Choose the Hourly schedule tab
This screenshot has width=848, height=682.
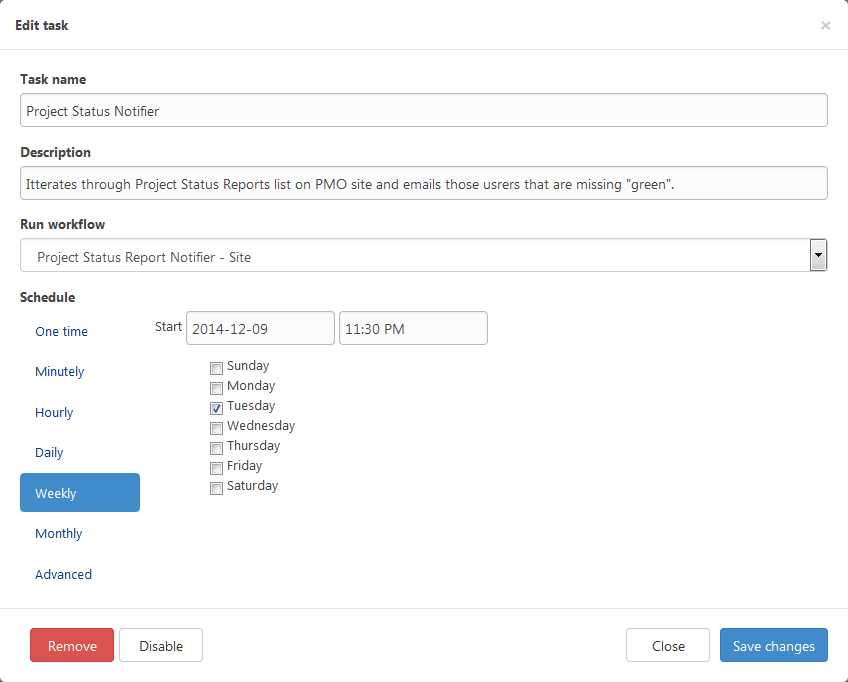54,412
